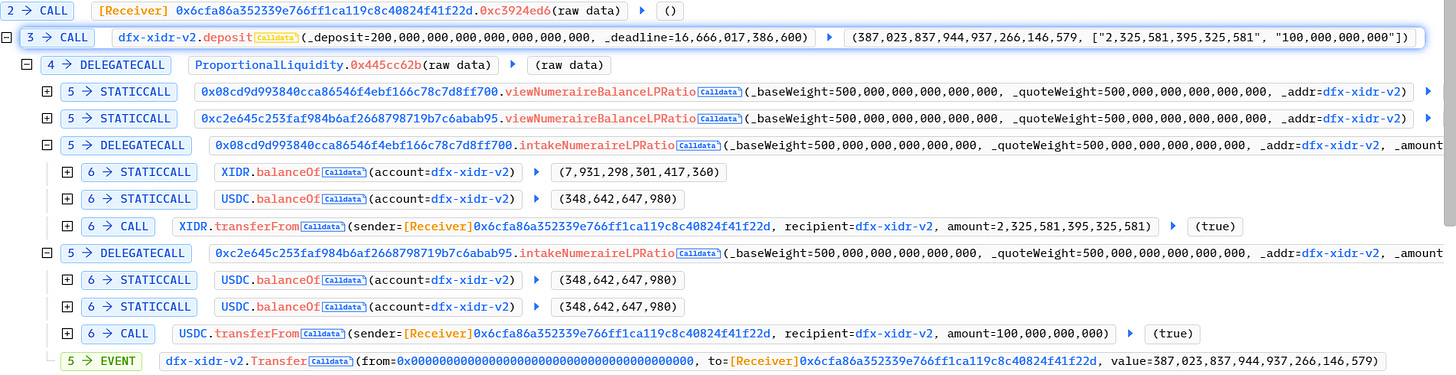Select the '4 → DELEGATECALL' badge
This screenshot has width=1456, height=375.
[107, 65]
